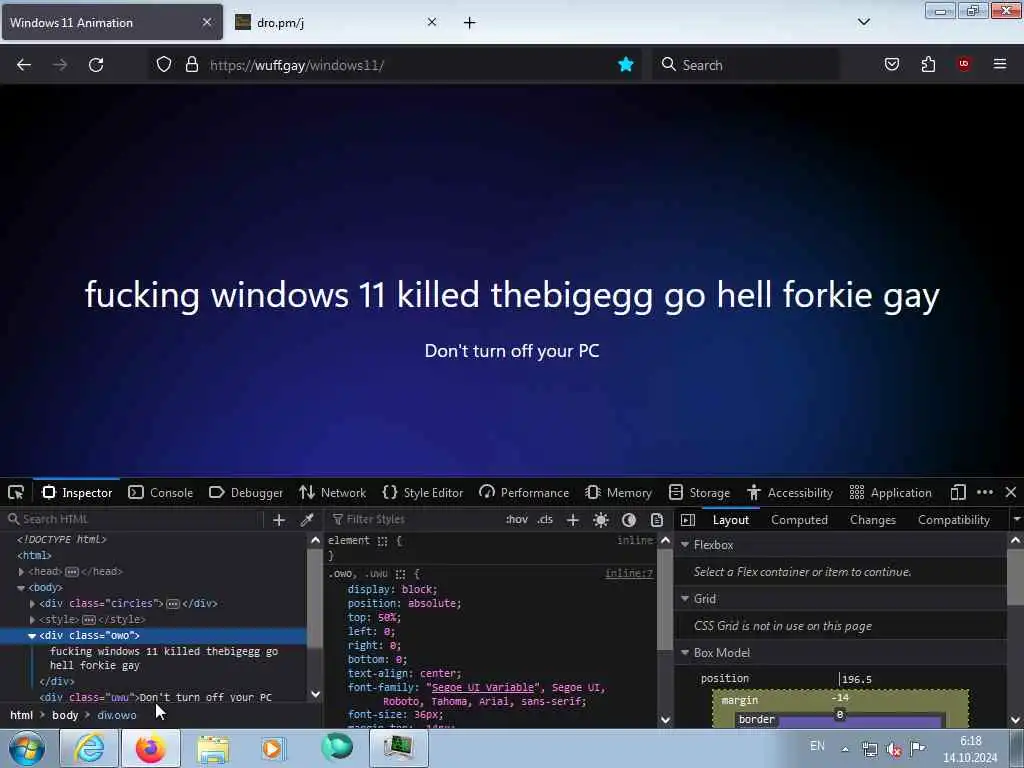The height and width of the screenshot is (768, 1024).
Task: Open the Network panel
Action: point(333,492)
